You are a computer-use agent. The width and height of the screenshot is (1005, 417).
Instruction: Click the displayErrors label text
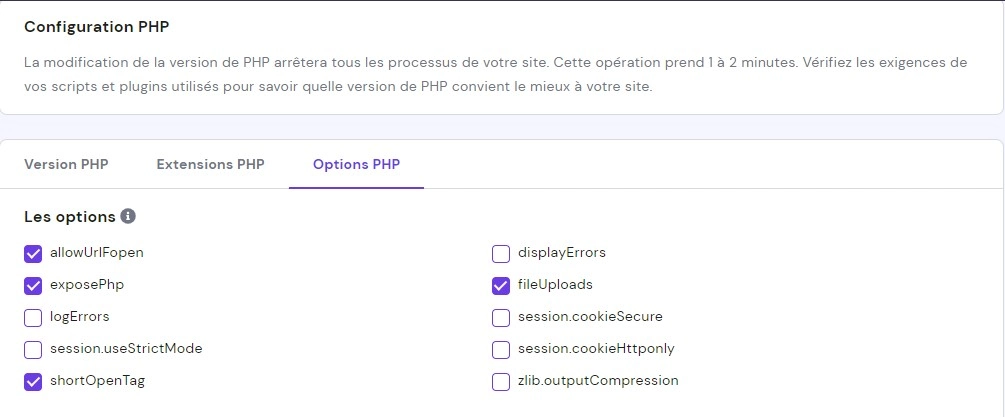[x=561, y=253]
